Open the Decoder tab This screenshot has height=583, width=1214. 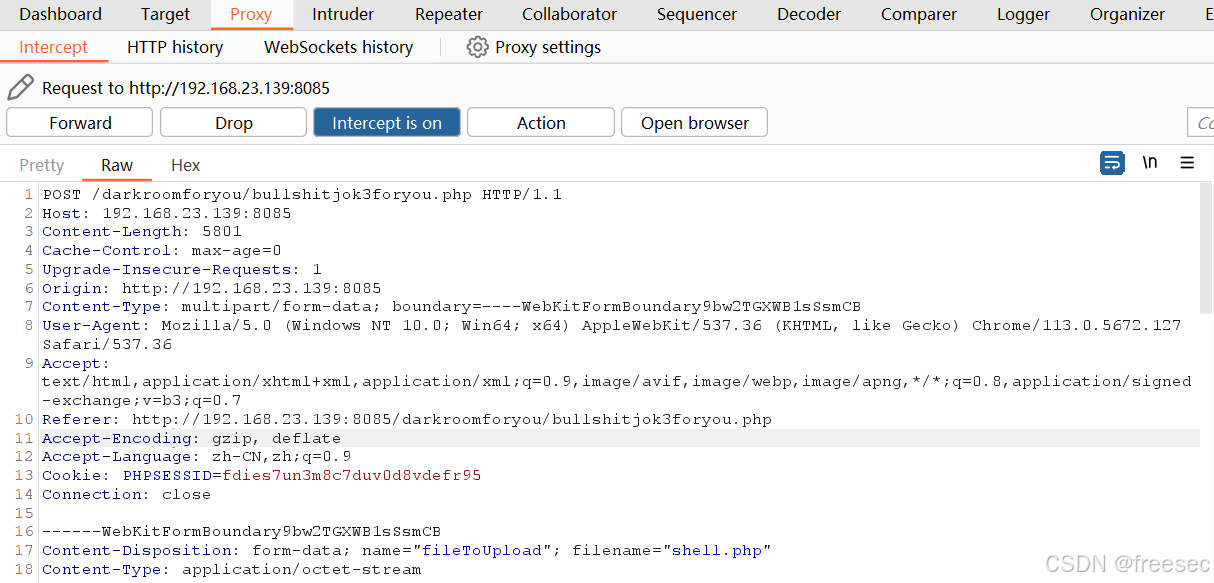click(809, 14)
